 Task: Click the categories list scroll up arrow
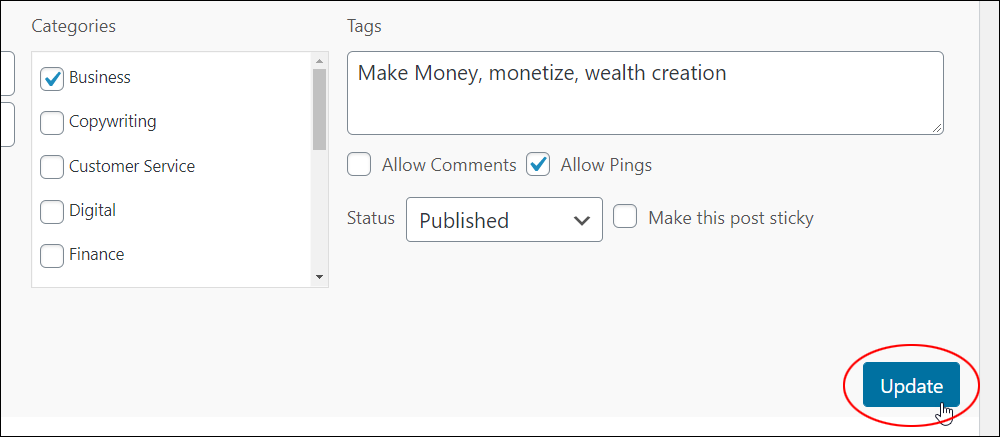point(320,61)
